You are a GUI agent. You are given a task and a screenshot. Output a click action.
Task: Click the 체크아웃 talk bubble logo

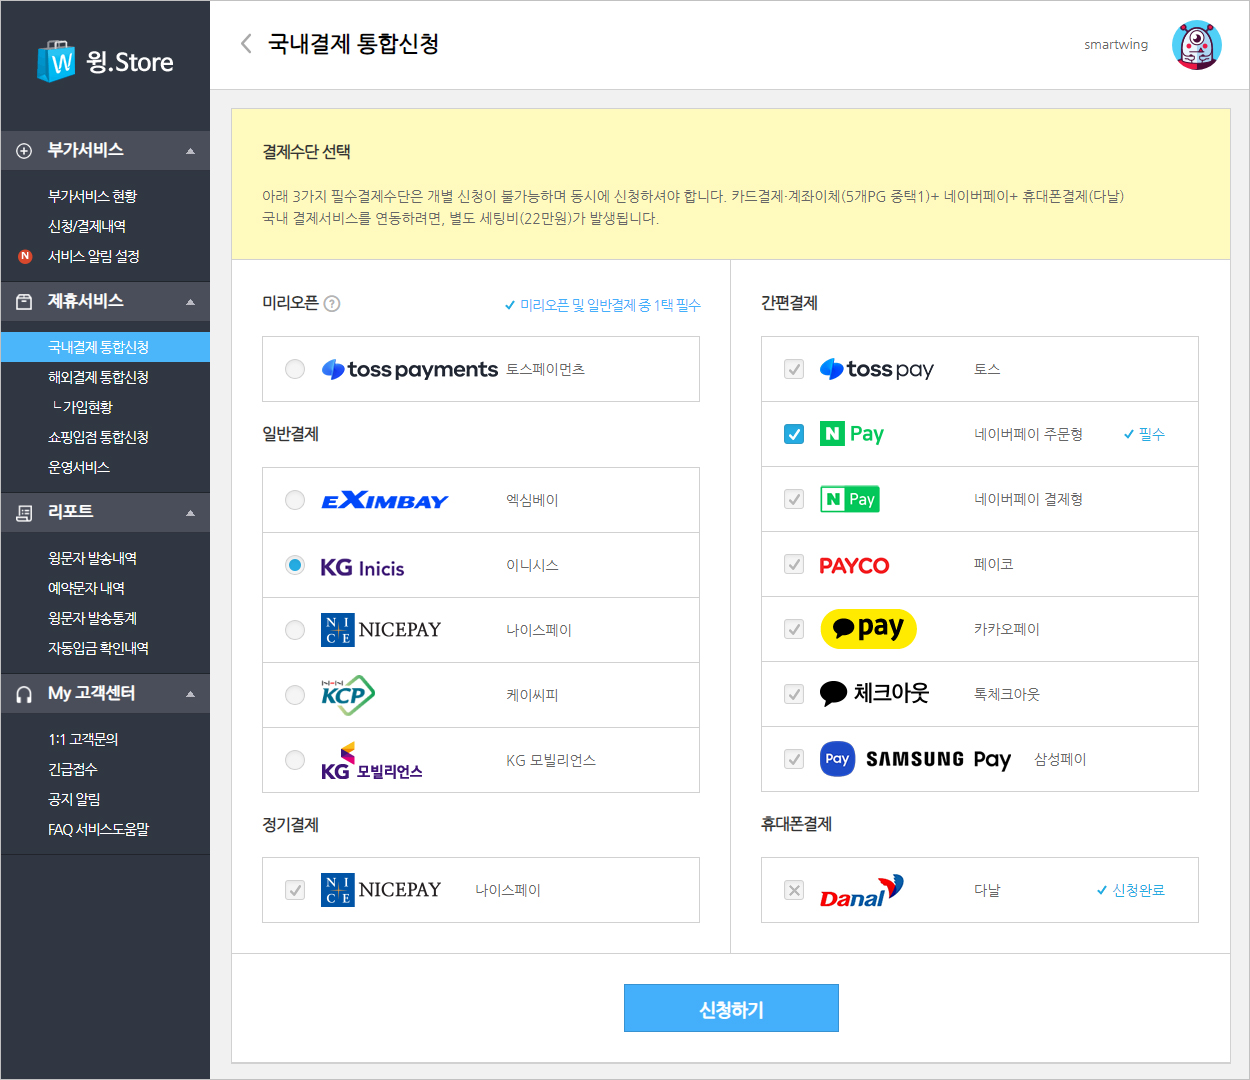click(875, 694)
